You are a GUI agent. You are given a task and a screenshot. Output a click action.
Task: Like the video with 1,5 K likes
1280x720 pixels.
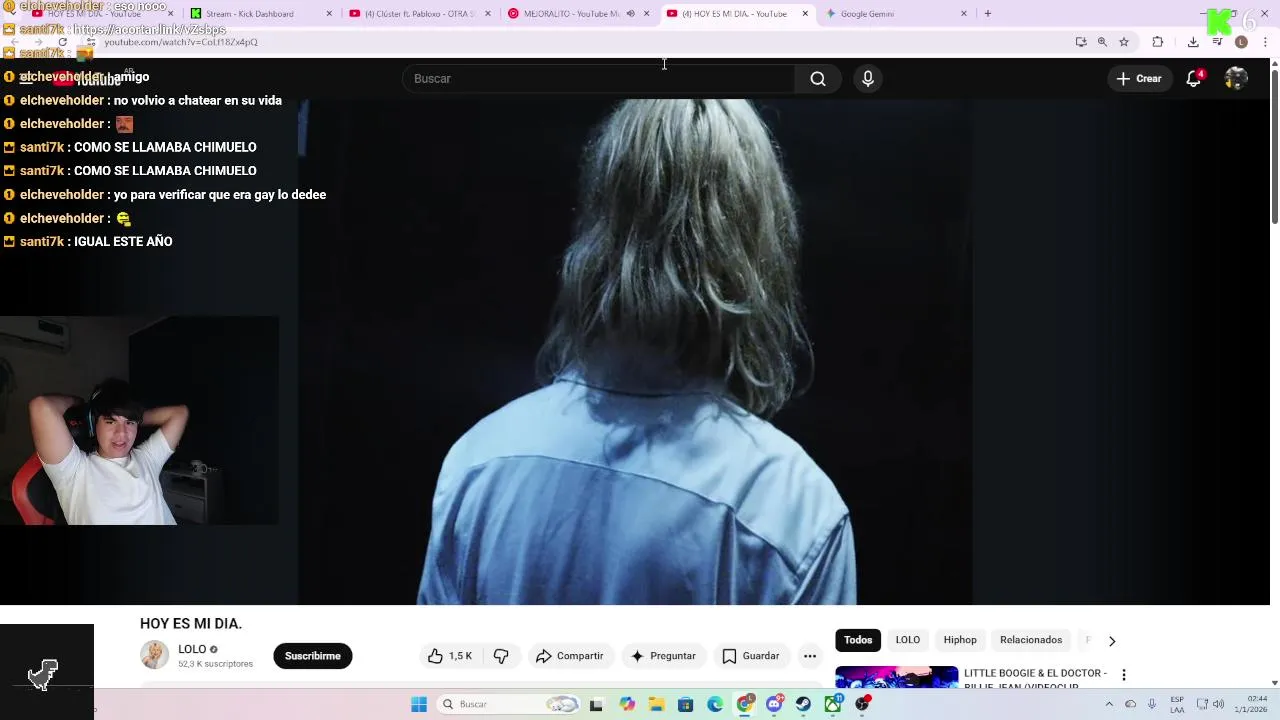pyautogui.click(x=450, y=656)
